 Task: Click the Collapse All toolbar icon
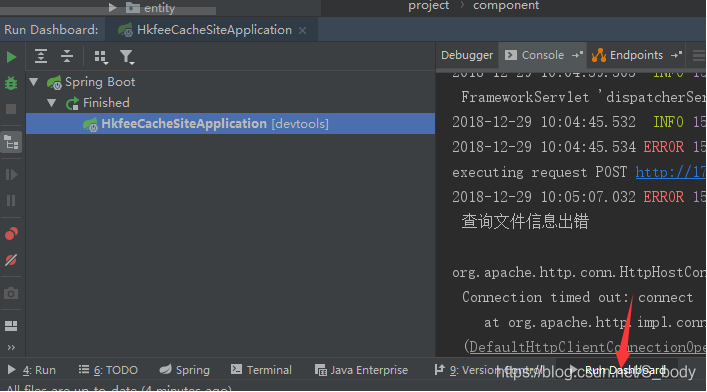pos(67,56)
